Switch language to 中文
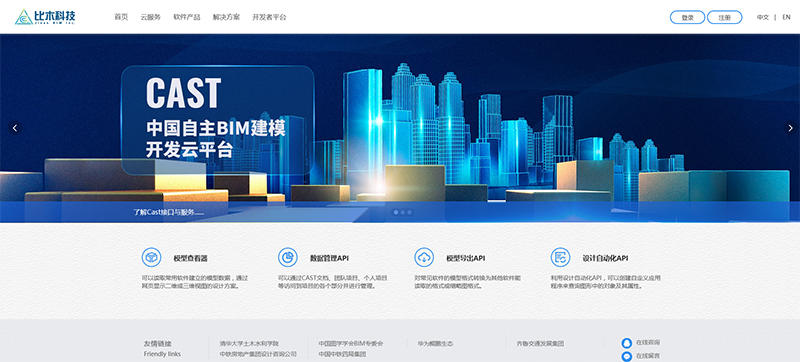This screenshot has width=800, height=362. [763, 17]
